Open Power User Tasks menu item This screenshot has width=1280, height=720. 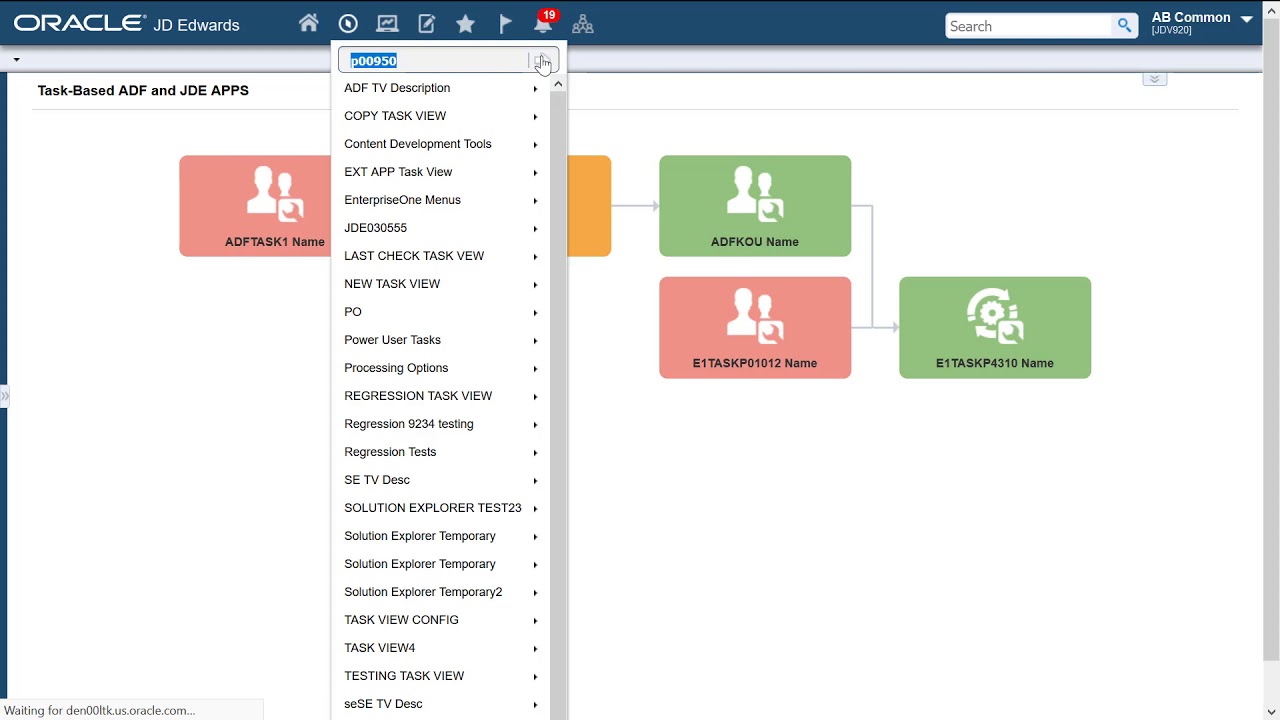tap(440, 340)
